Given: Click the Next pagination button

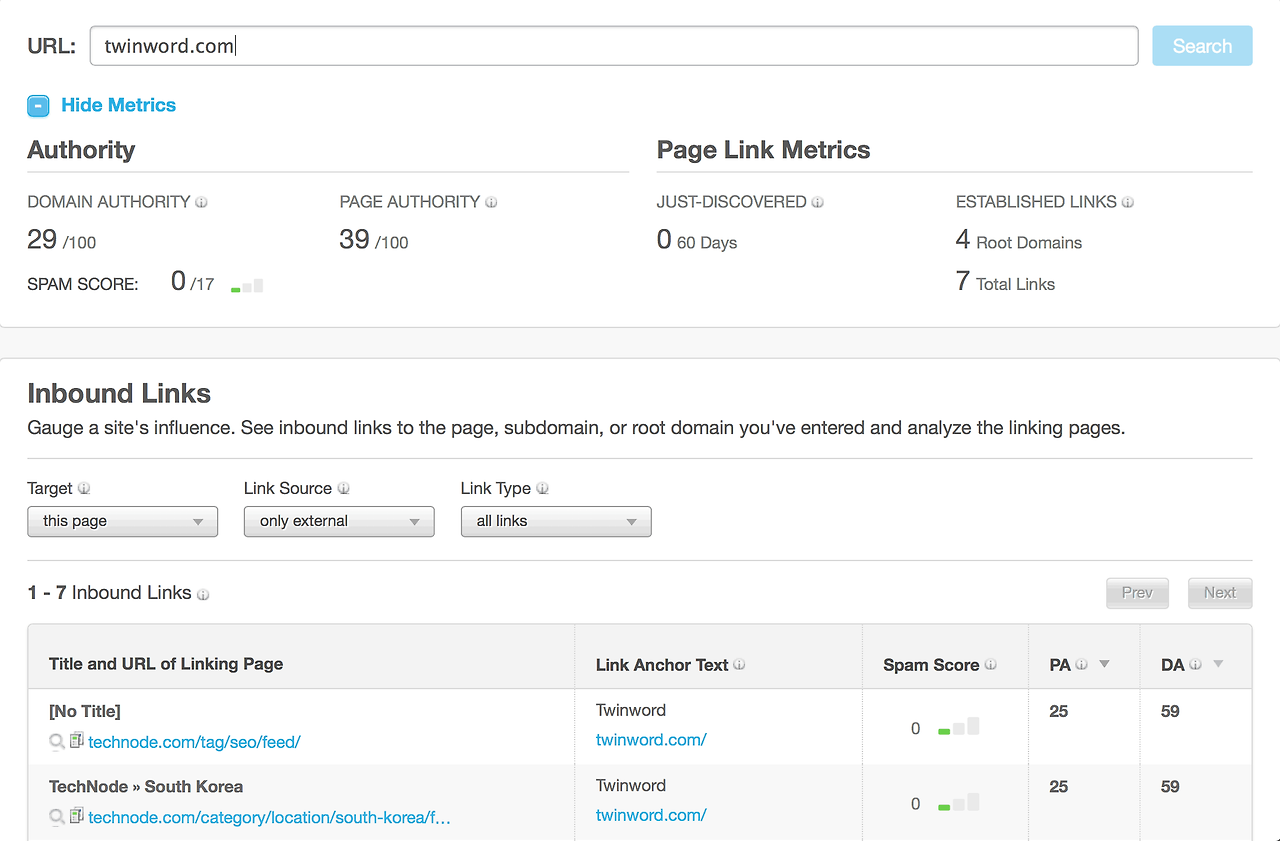Looking at the screenshot, I should [1219, 592].
